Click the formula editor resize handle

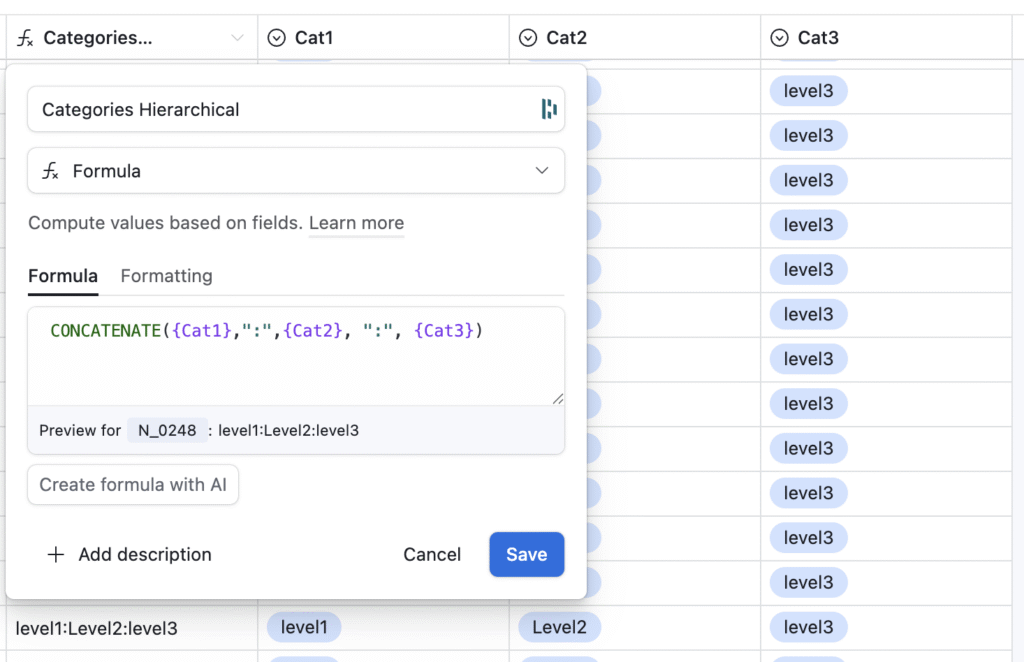[557, 398]
